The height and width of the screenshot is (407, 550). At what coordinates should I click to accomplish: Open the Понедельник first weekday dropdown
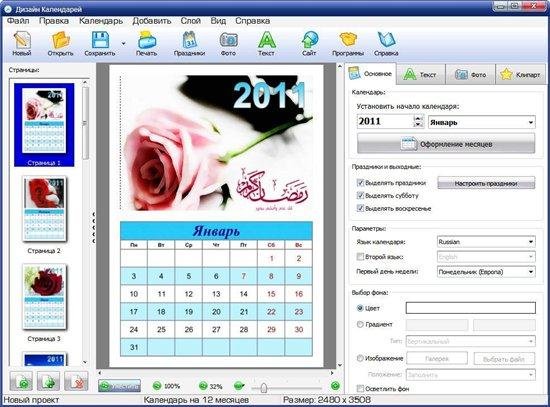[x=486, y=272]
